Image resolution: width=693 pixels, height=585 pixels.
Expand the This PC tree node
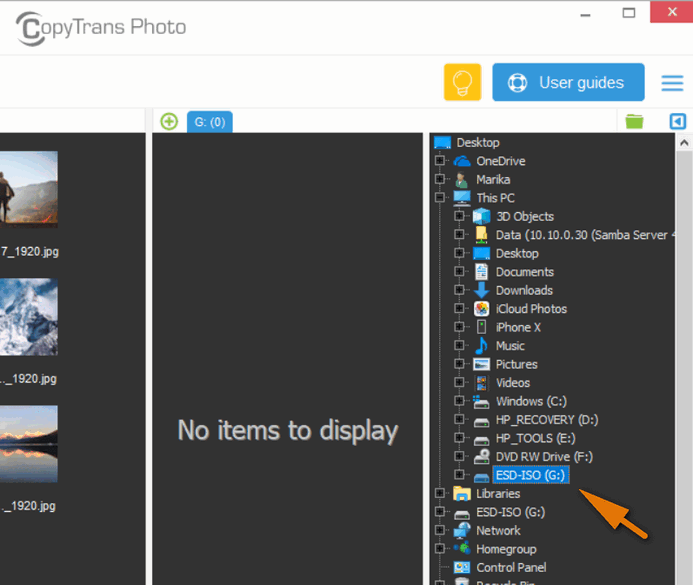[440, 198]
